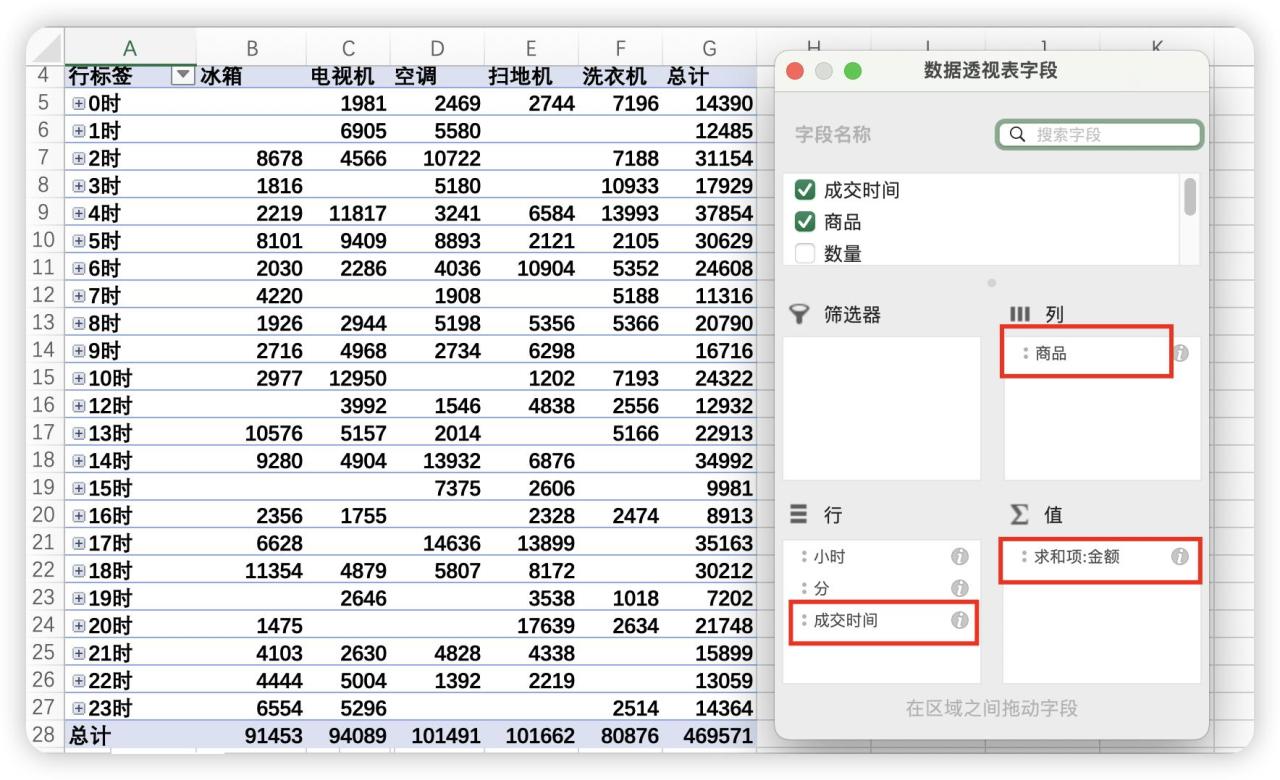Viewport: 1280px width, 780px height.
Task: Expand the 4时 row group
Action: click(77, 214)
